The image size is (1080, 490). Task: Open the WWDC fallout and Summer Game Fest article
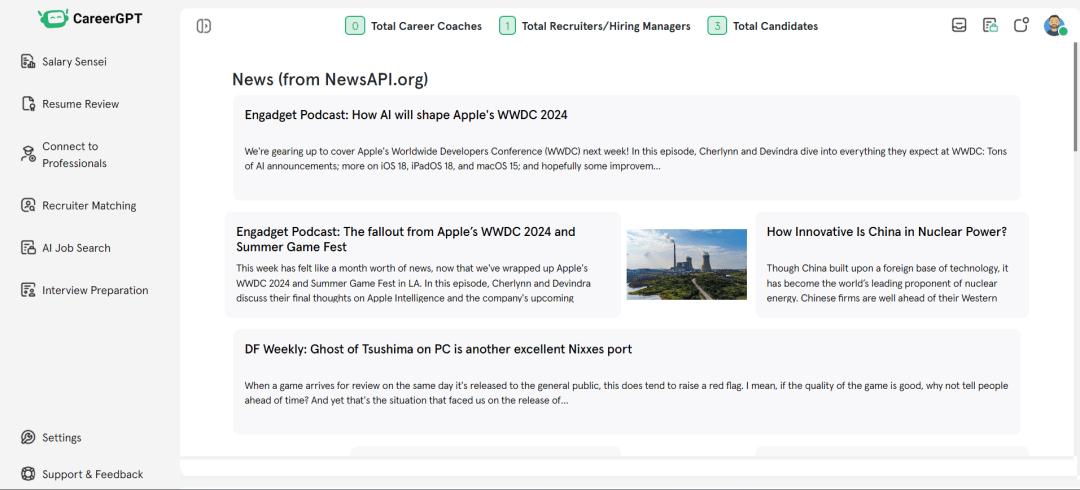(x=406, y=239)
